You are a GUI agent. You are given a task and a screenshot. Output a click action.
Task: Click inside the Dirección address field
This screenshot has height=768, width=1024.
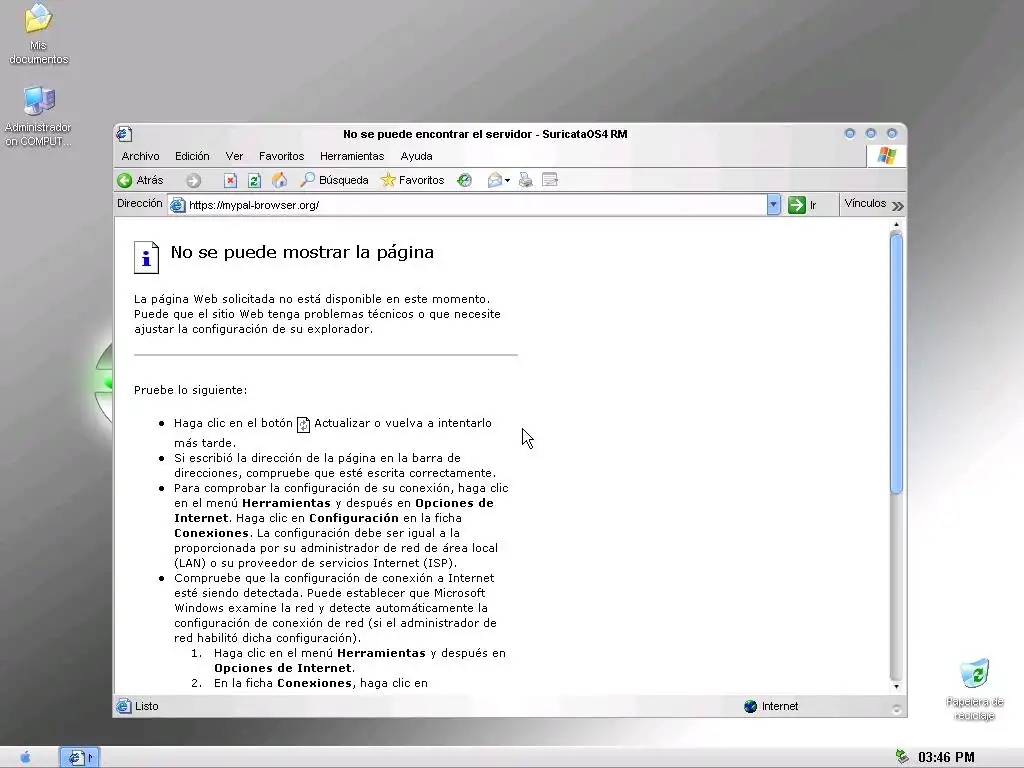coord(468,205)
